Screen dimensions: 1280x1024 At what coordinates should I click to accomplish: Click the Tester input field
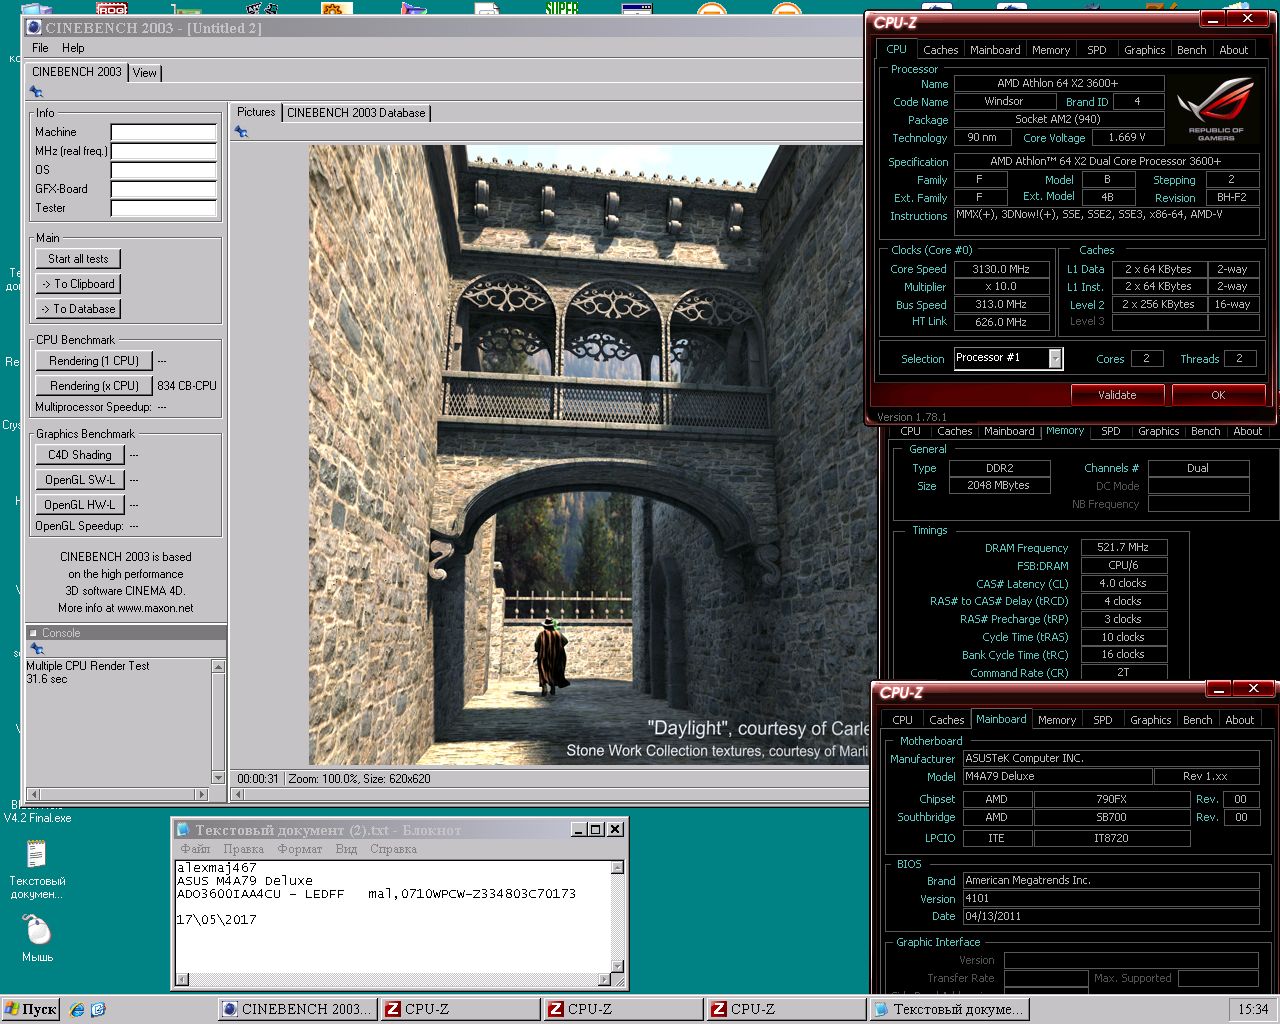click(164, 208)
